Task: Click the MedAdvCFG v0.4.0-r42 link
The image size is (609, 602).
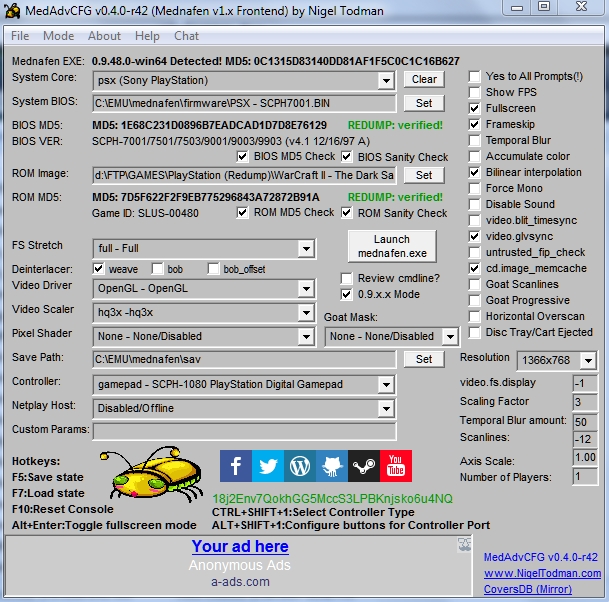Action: pyautogui.click(x=541, y=557)
